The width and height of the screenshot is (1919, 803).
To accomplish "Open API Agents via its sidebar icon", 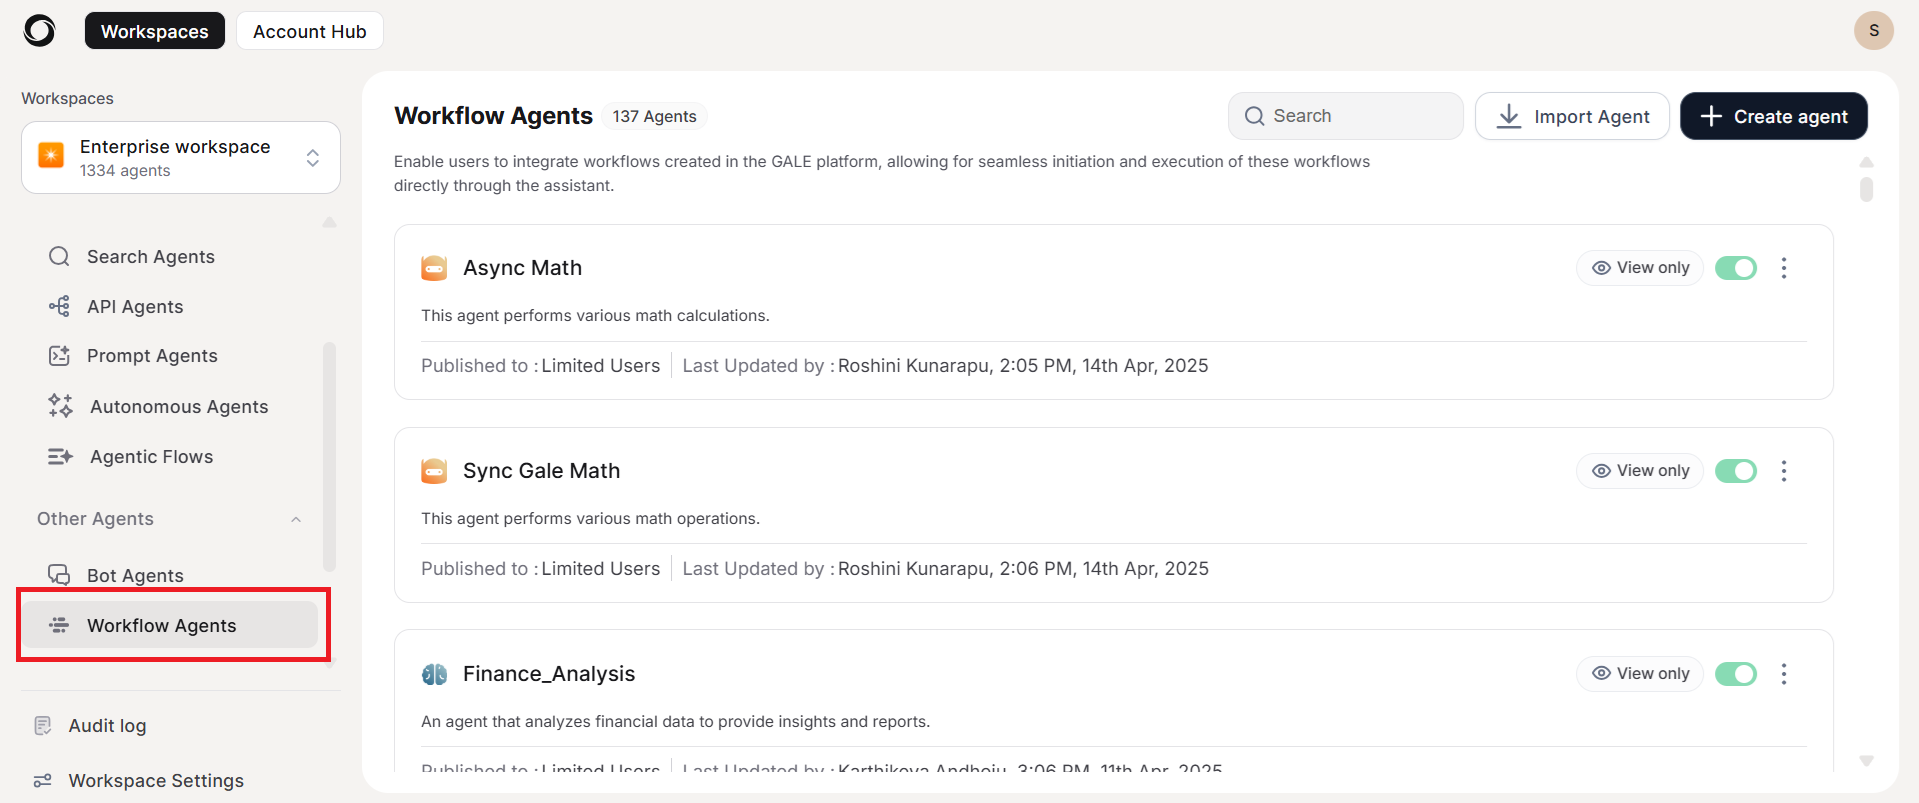I will [x=59, y=306].
